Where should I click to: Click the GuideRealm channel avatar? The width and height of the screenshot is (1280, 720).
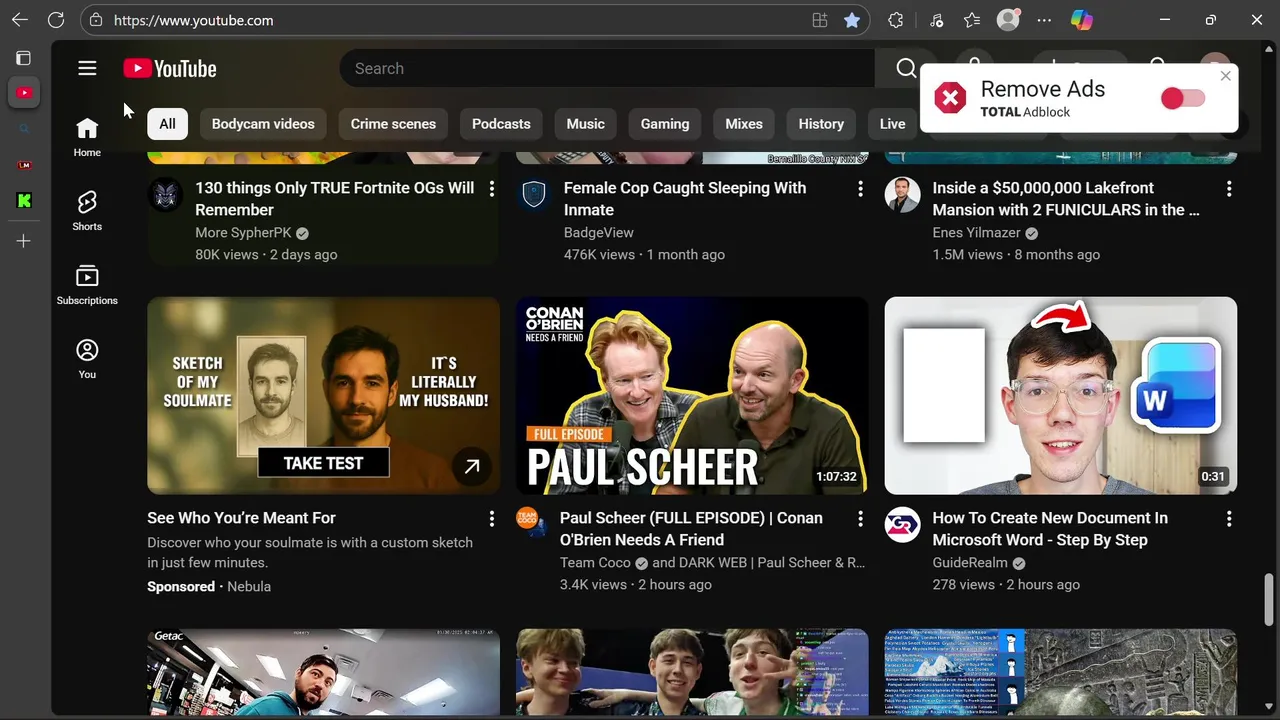[902, 524]
